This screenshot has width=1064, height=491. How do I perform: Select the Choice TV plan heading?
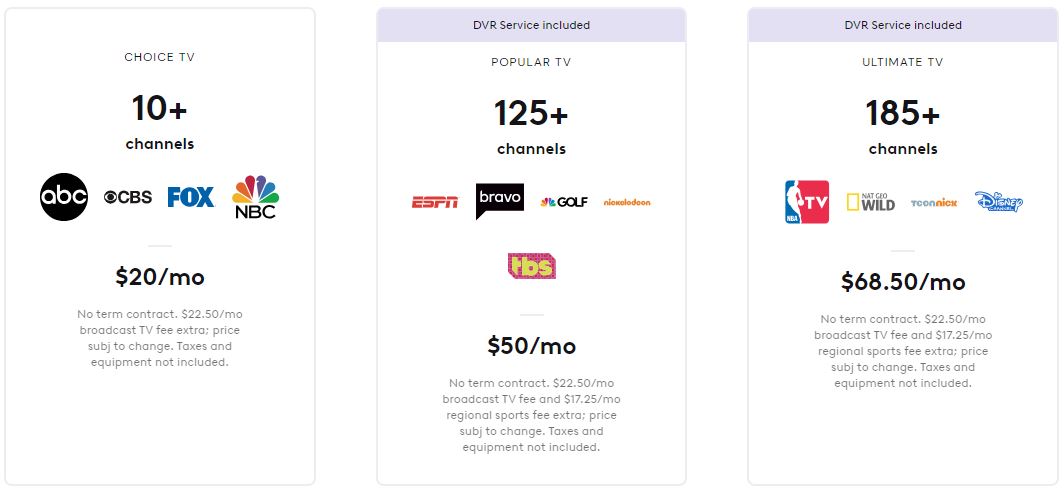[160, 57]
